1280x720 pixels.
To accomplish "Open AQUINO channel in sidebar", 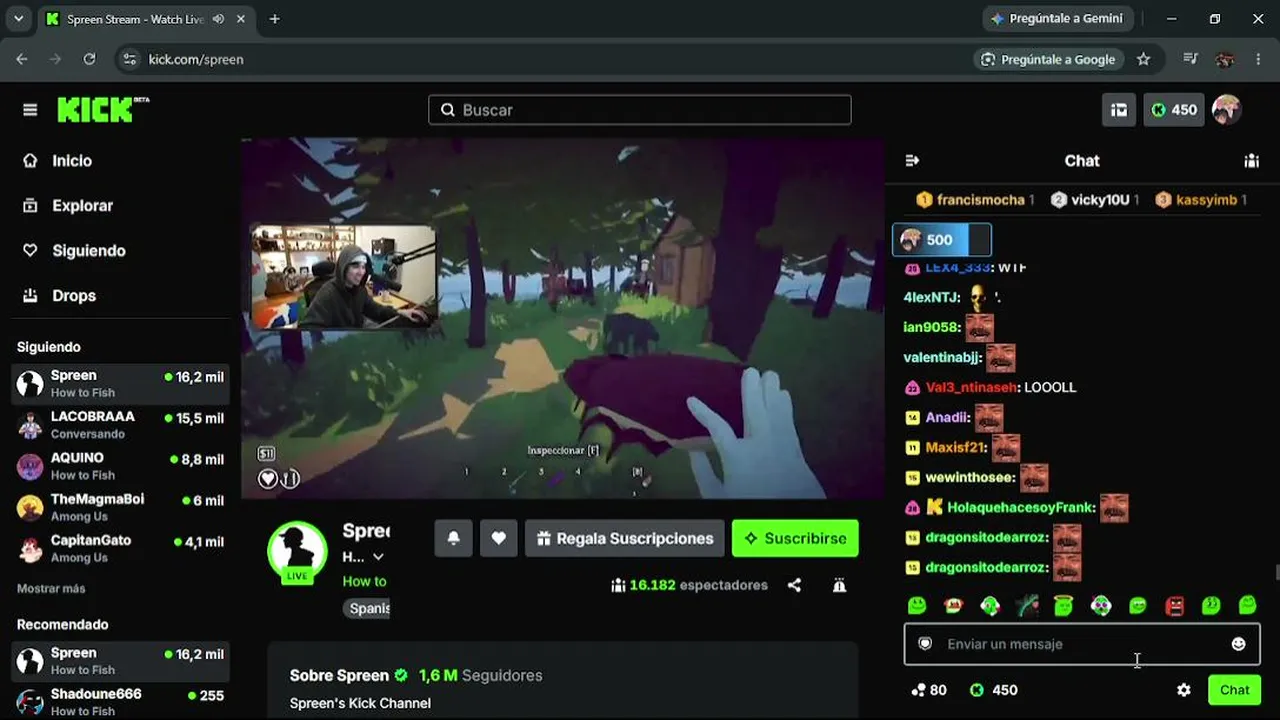I will tap(120, 466).
